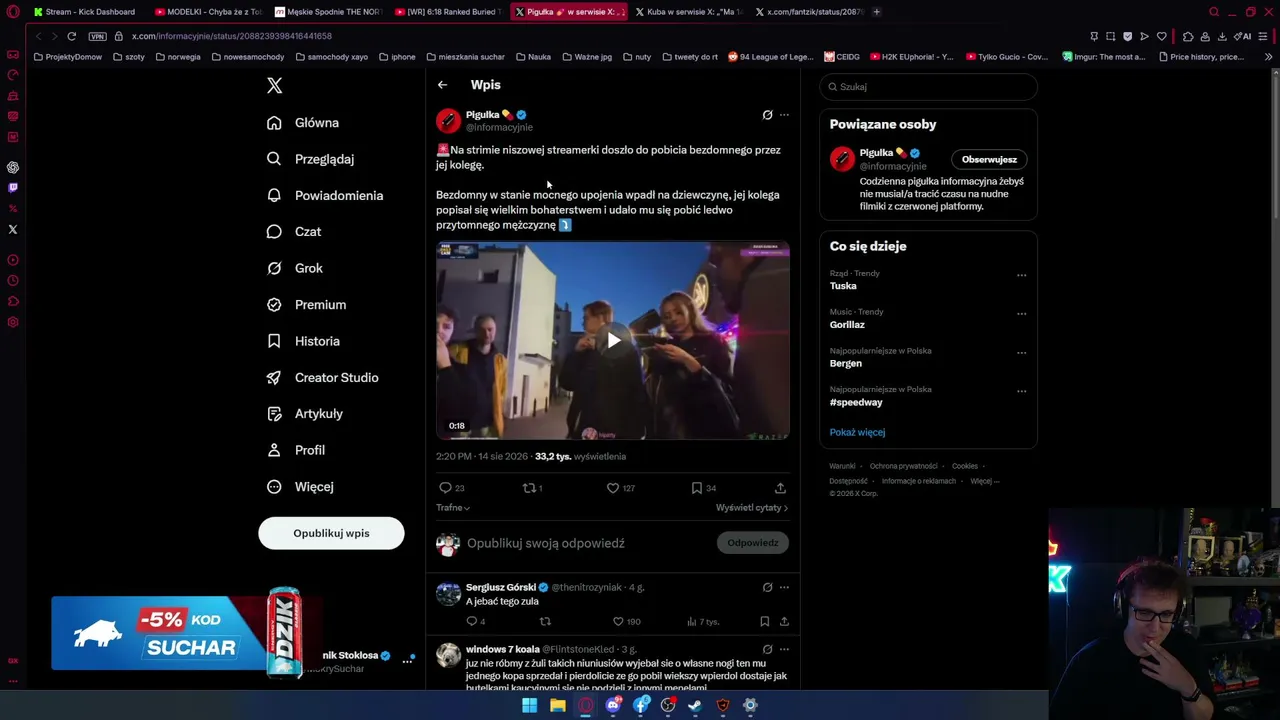Go back using the Wpis arrow
Viewport: 1280px width, 720px height.
(442, 85)
